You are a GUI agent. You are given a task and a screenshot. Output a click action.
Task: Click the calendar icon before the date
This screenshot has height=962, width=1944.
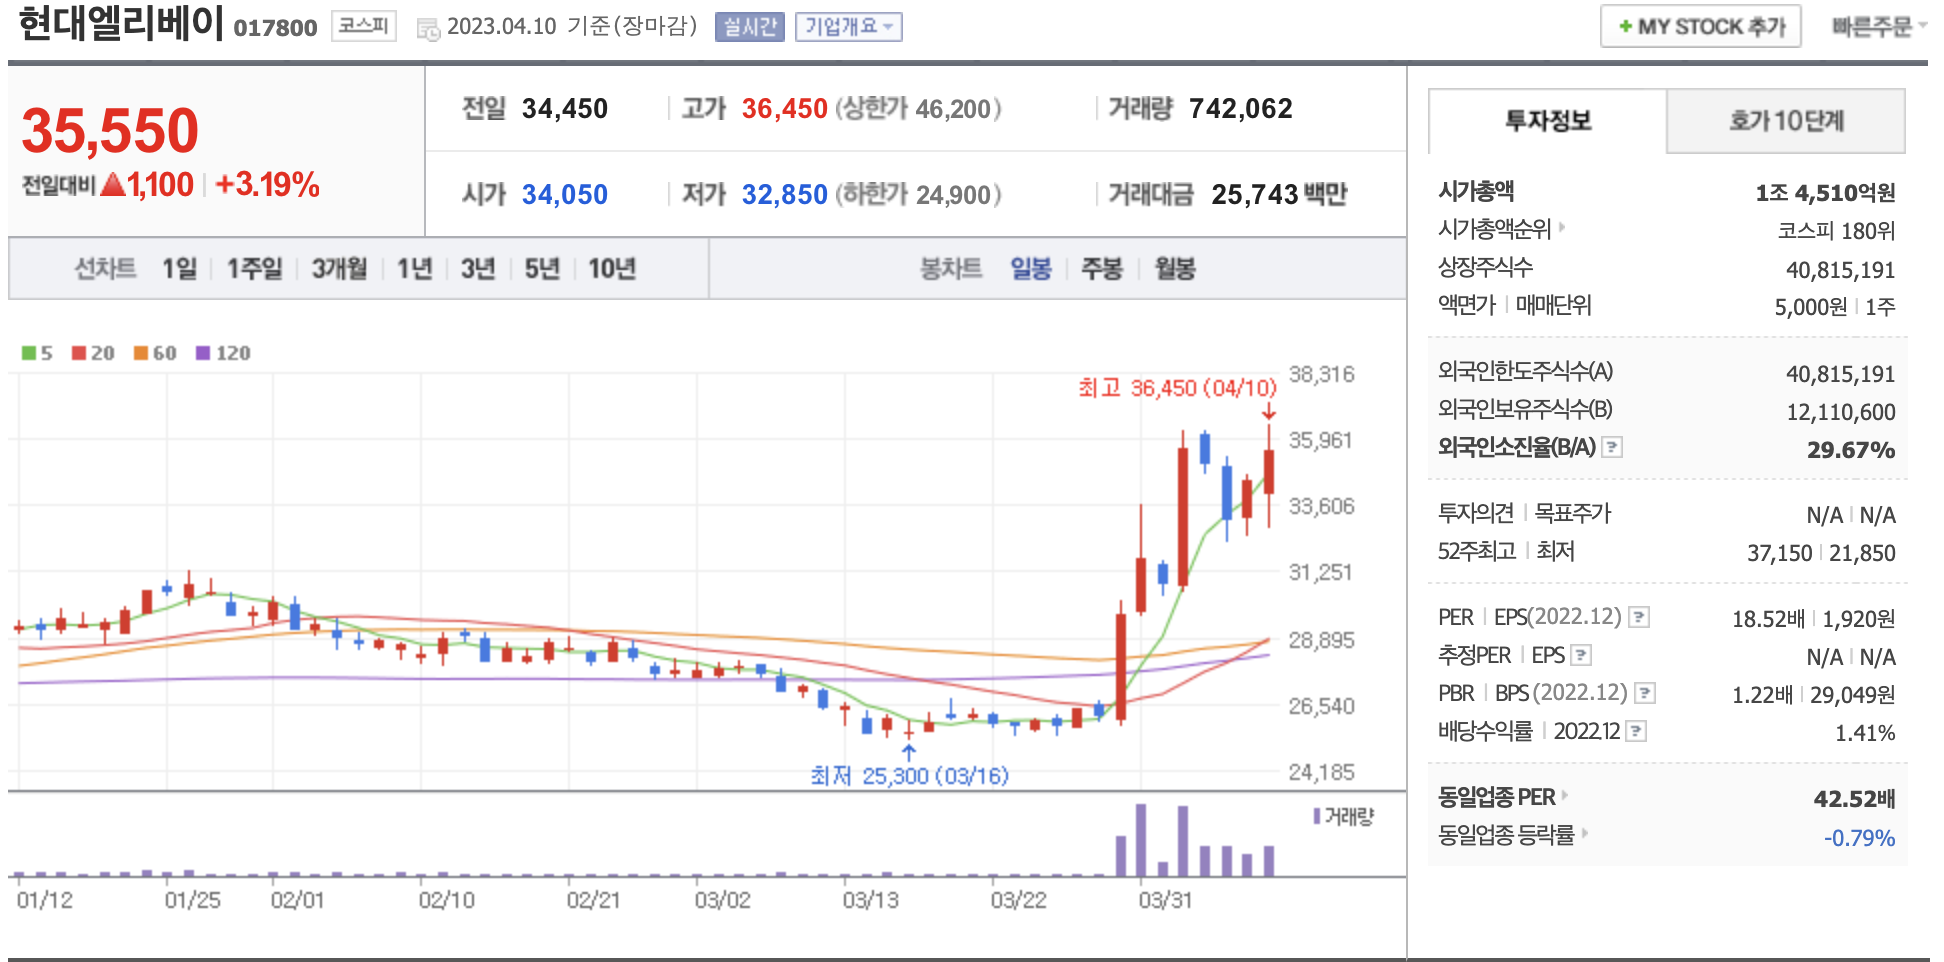[428, 28]
